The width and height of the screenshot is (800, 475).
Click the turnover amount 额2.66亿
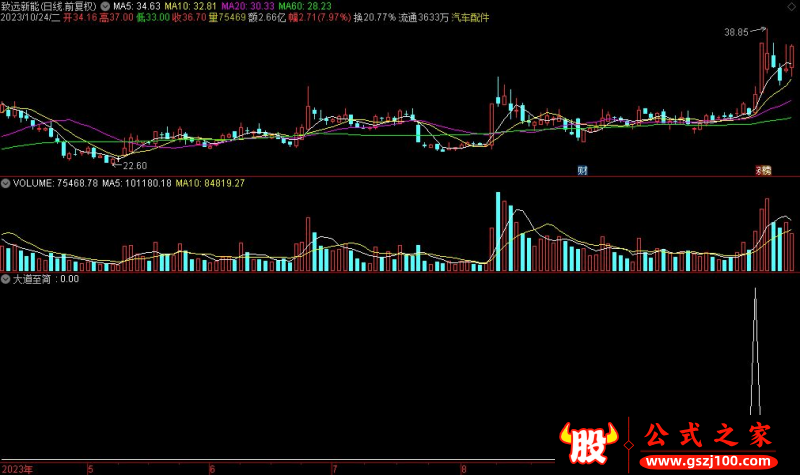tap(267, 17)
